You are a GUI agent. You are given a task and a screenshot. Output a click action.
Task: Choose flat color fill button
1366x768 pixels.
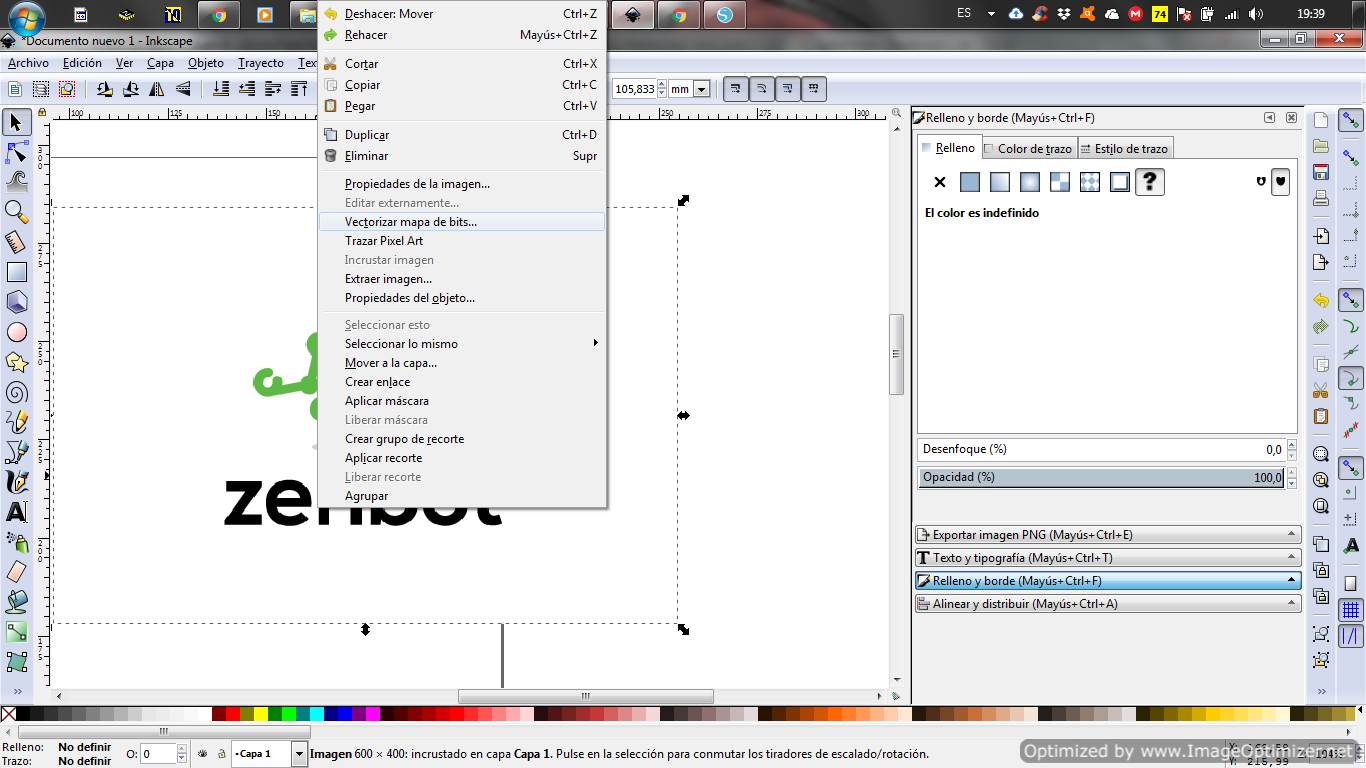(x=969, y=182)
